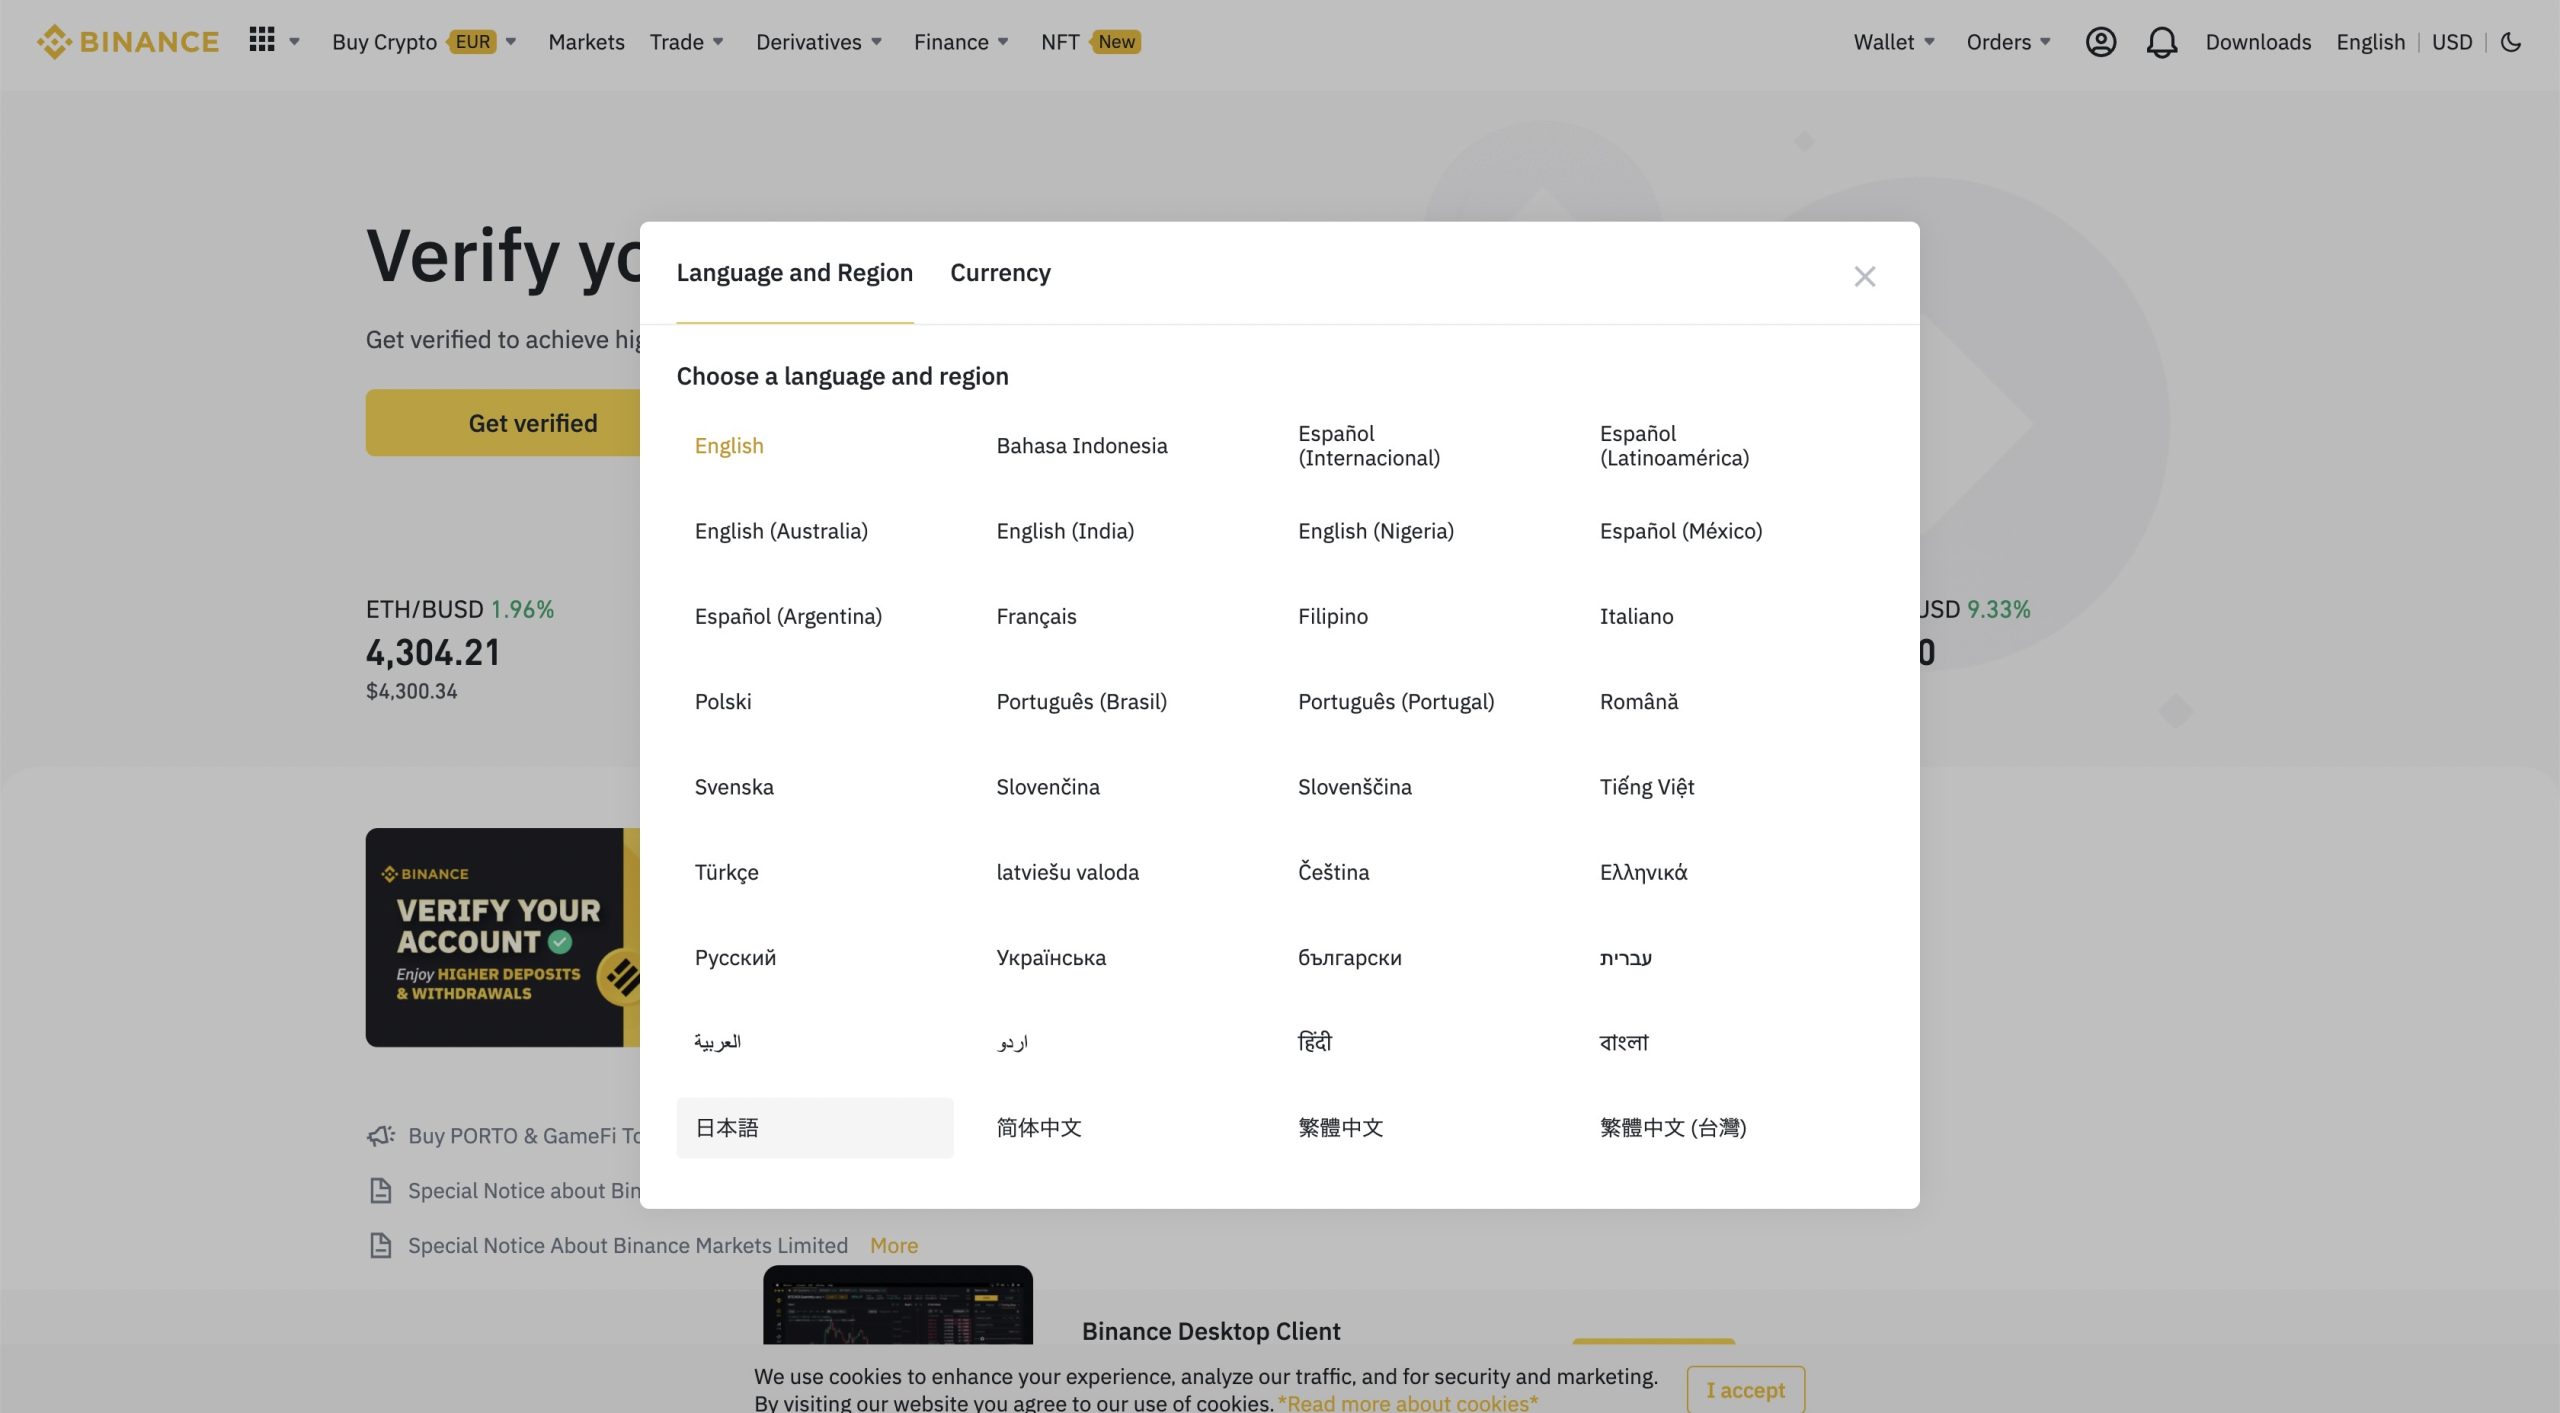The width and height of the screenshot is (2560, 1413).
Task: Open the More notices link
Action: click(x=893, y=1245)
